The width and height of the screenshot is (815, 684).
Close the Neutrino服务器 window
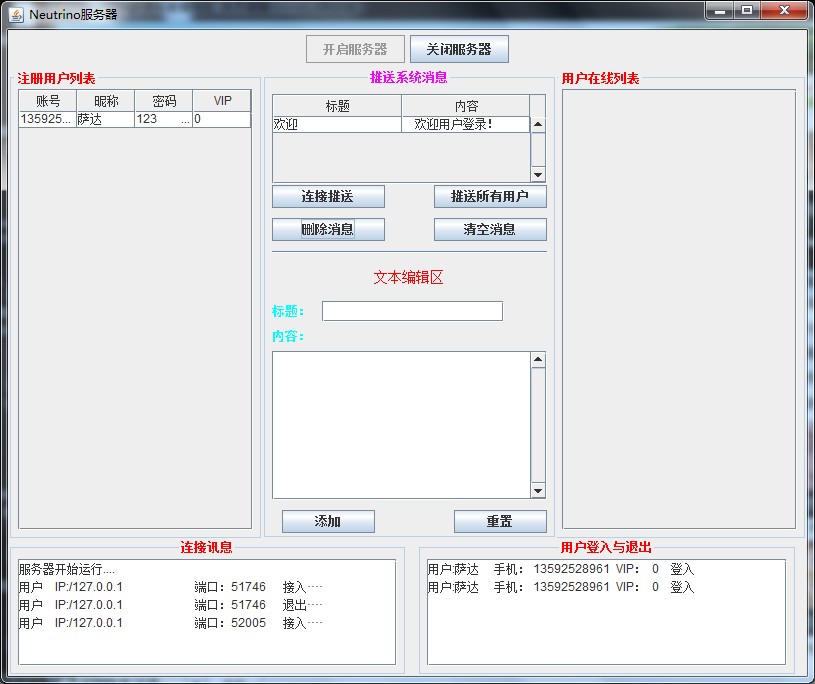pyautogui.click(x=785, y=10)
